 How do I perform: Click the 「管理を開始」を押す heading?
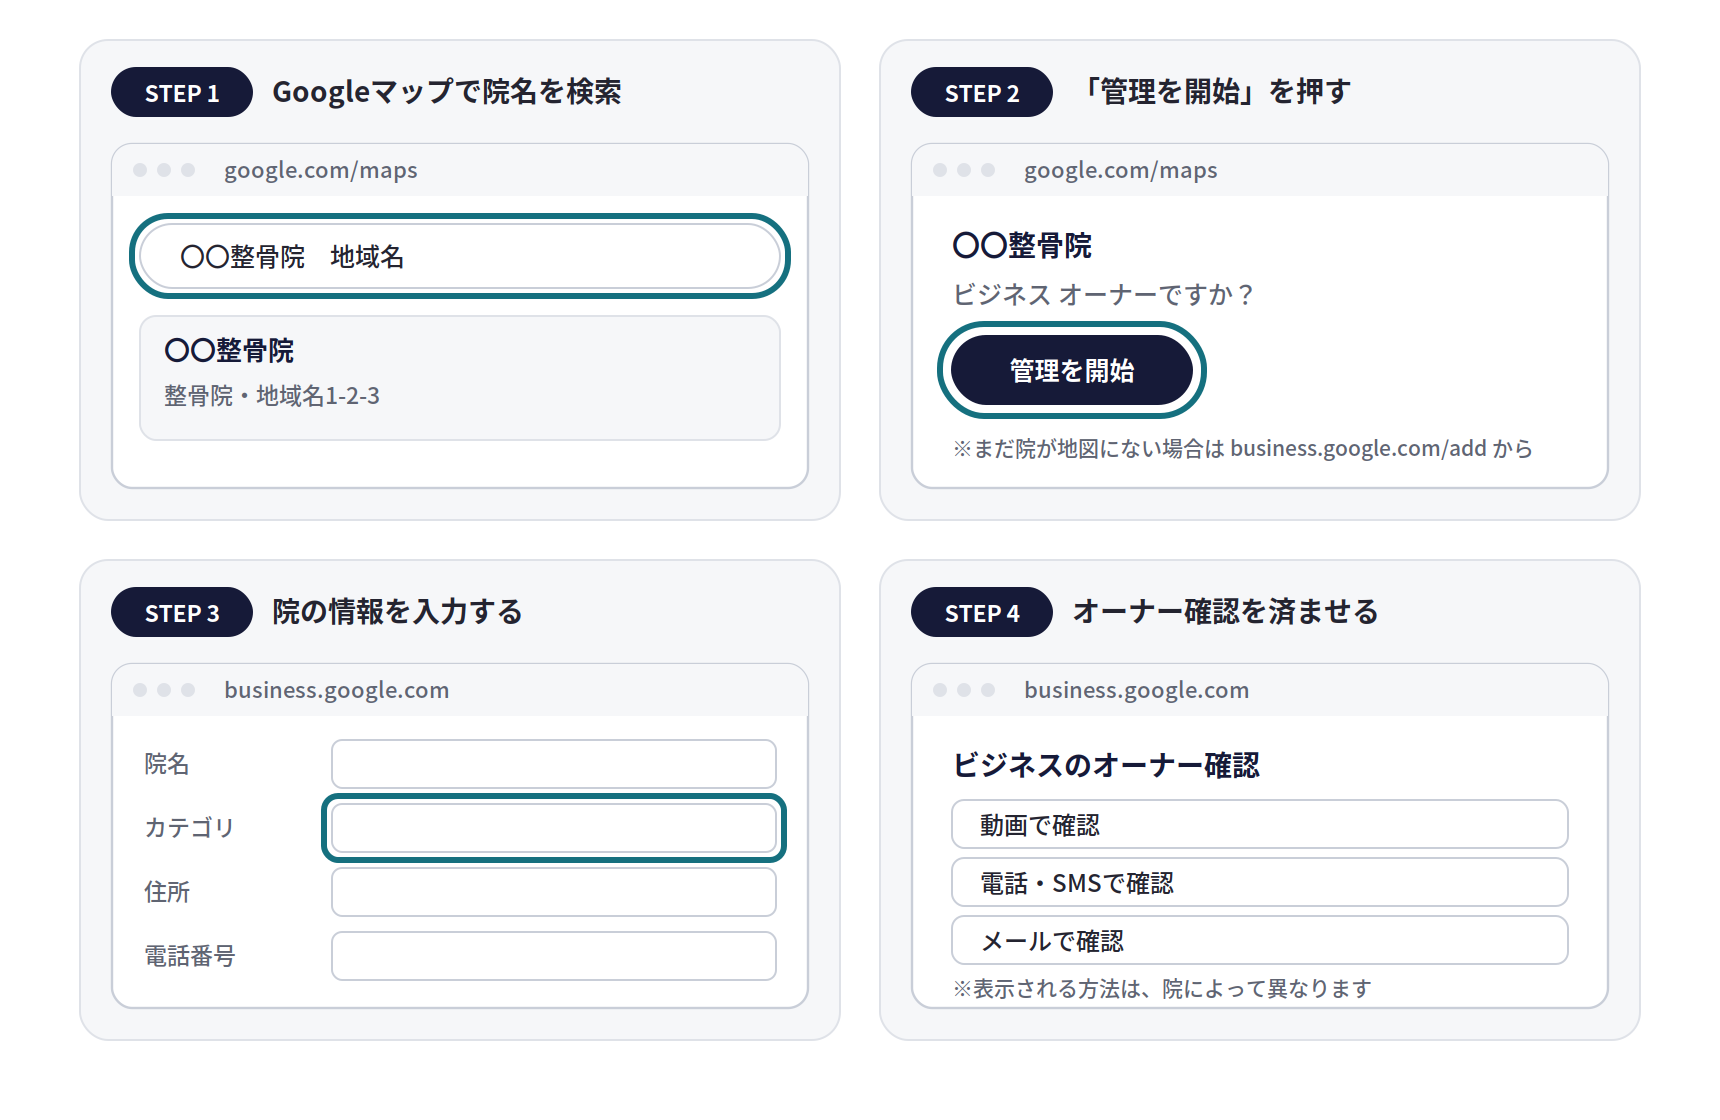tap(1216, 92)
